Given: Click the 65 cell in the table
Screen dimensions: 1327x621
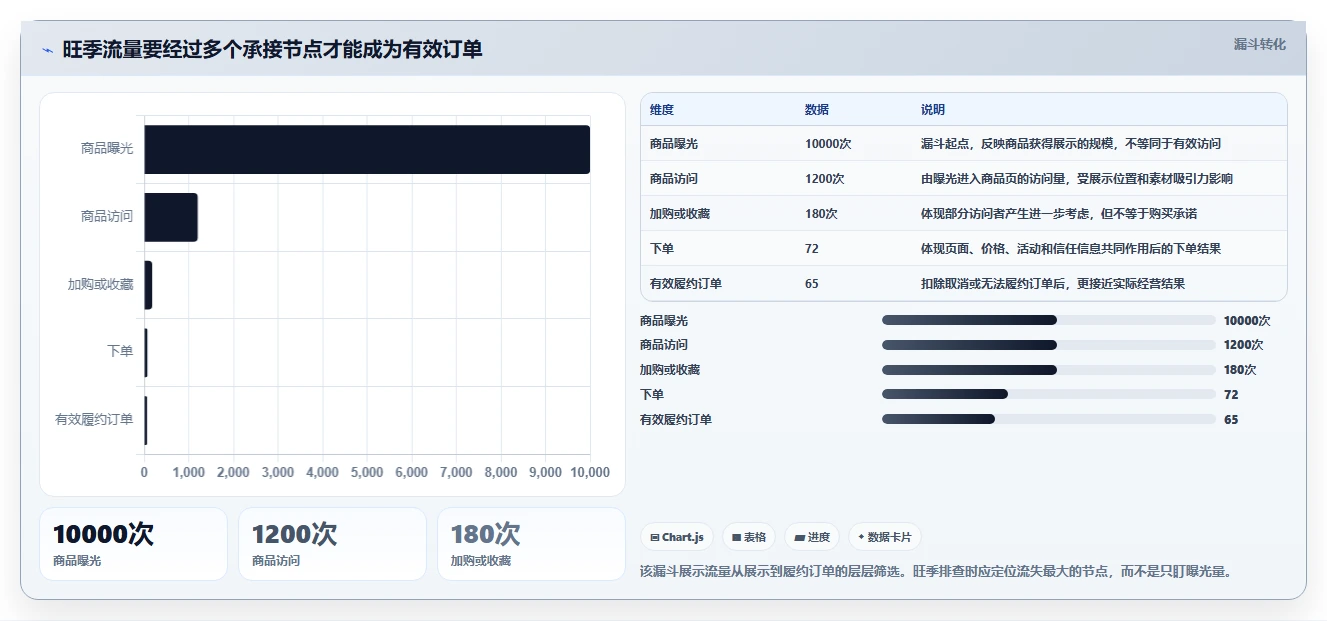Looking at the screenshot, I should coord(812,284).
